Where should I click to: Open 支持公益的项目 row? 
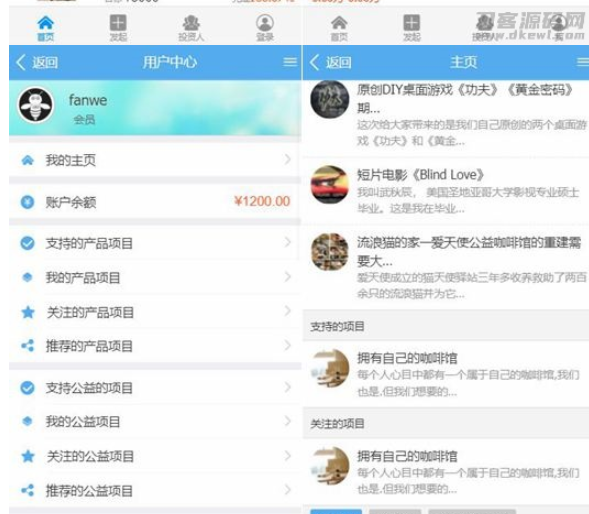click(x=155, y=387)
